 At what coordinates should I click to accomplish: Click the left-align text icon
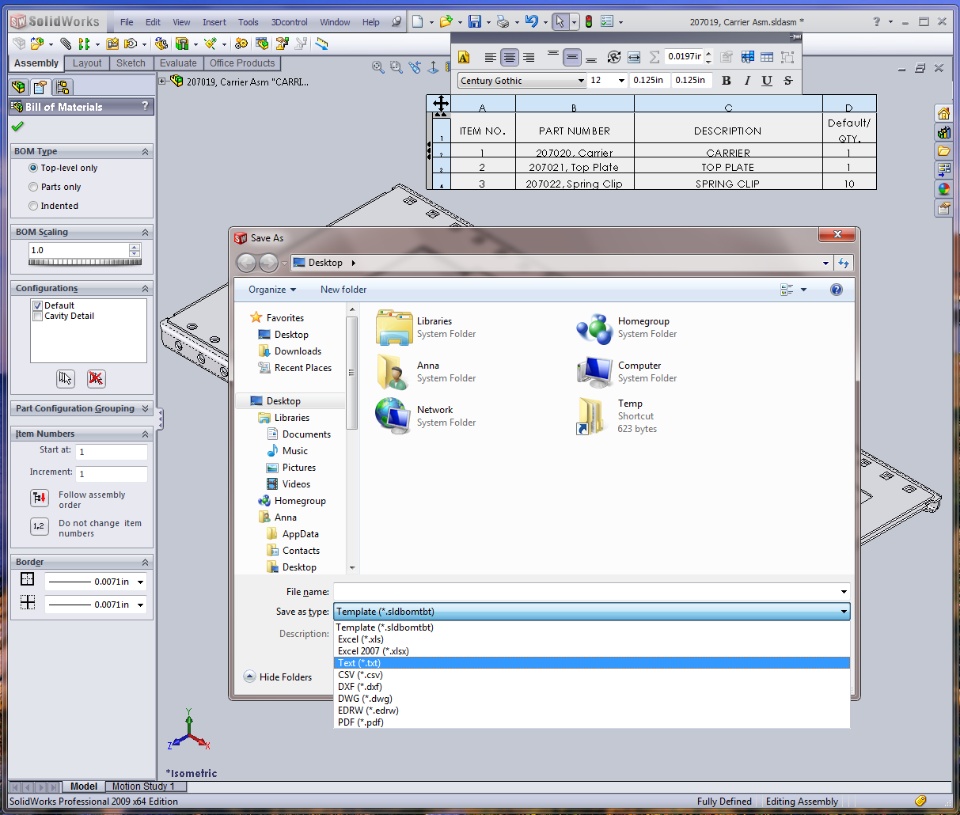click(x=490, y=58)
